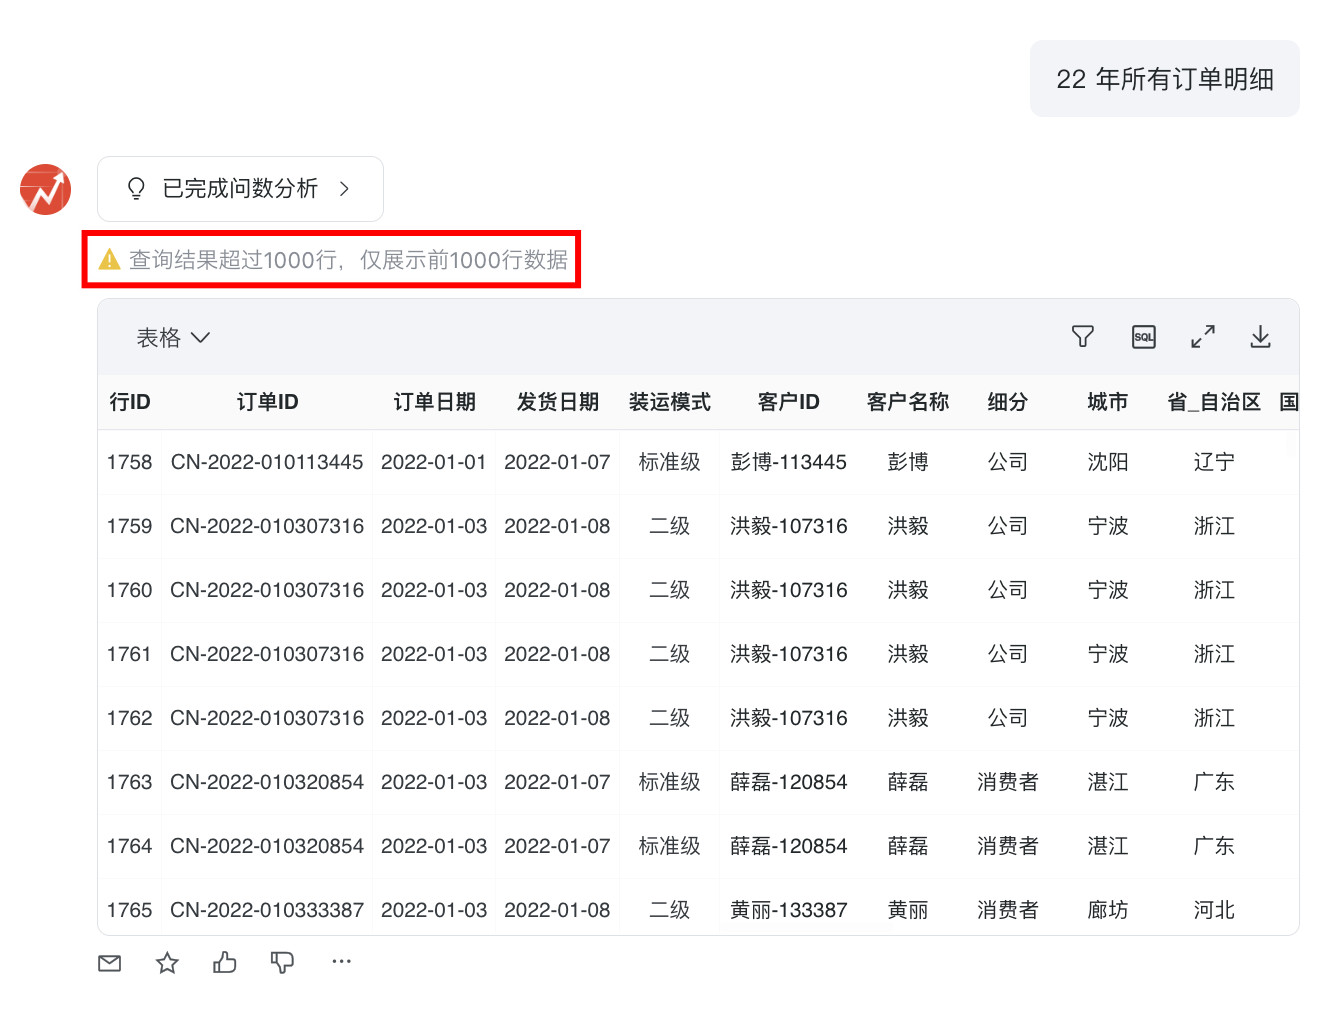
Task: Click customer ID cell 黄丽-133387
Action: (x=788, y=910)
